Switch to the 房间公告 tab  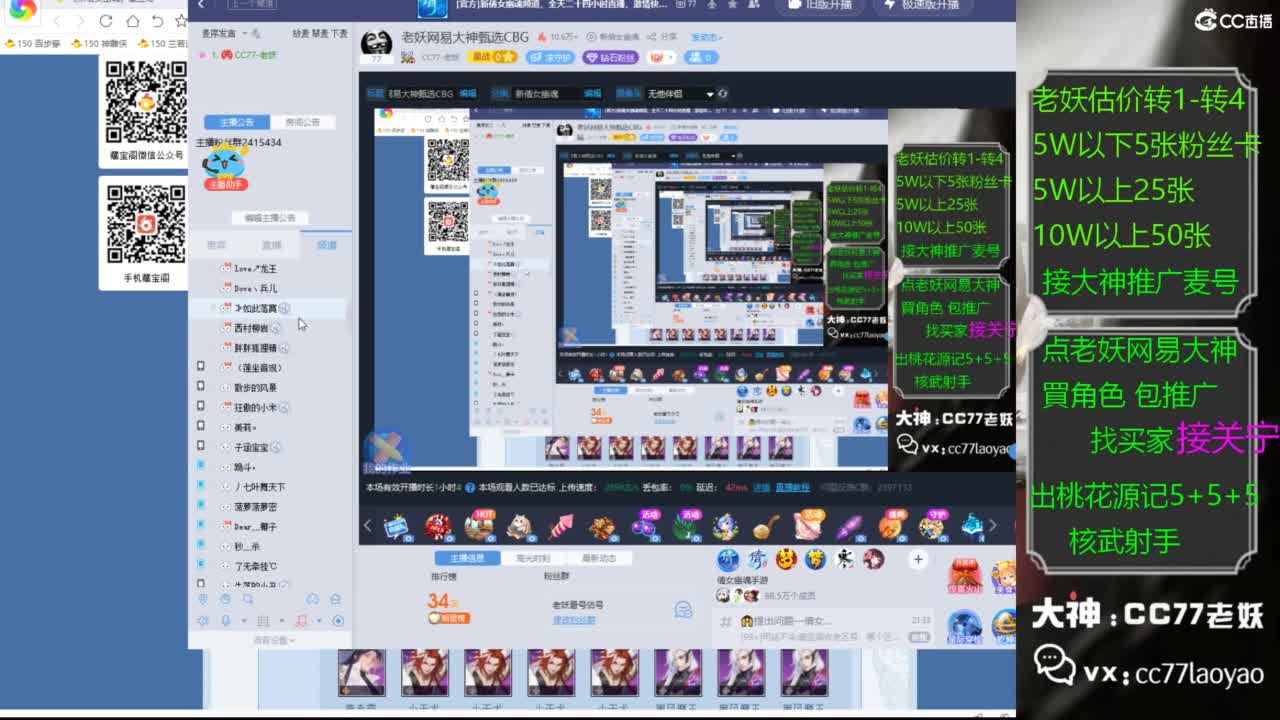[303, 122]
